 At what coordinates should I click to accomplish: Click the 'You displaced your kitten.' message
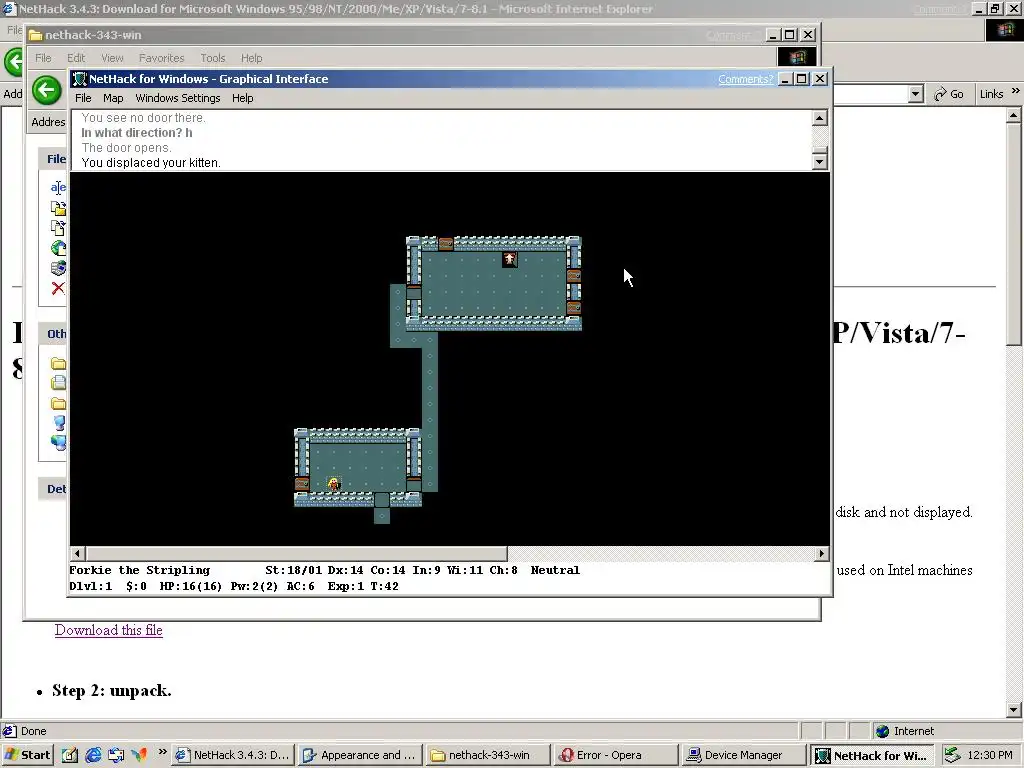click(151, 163)
